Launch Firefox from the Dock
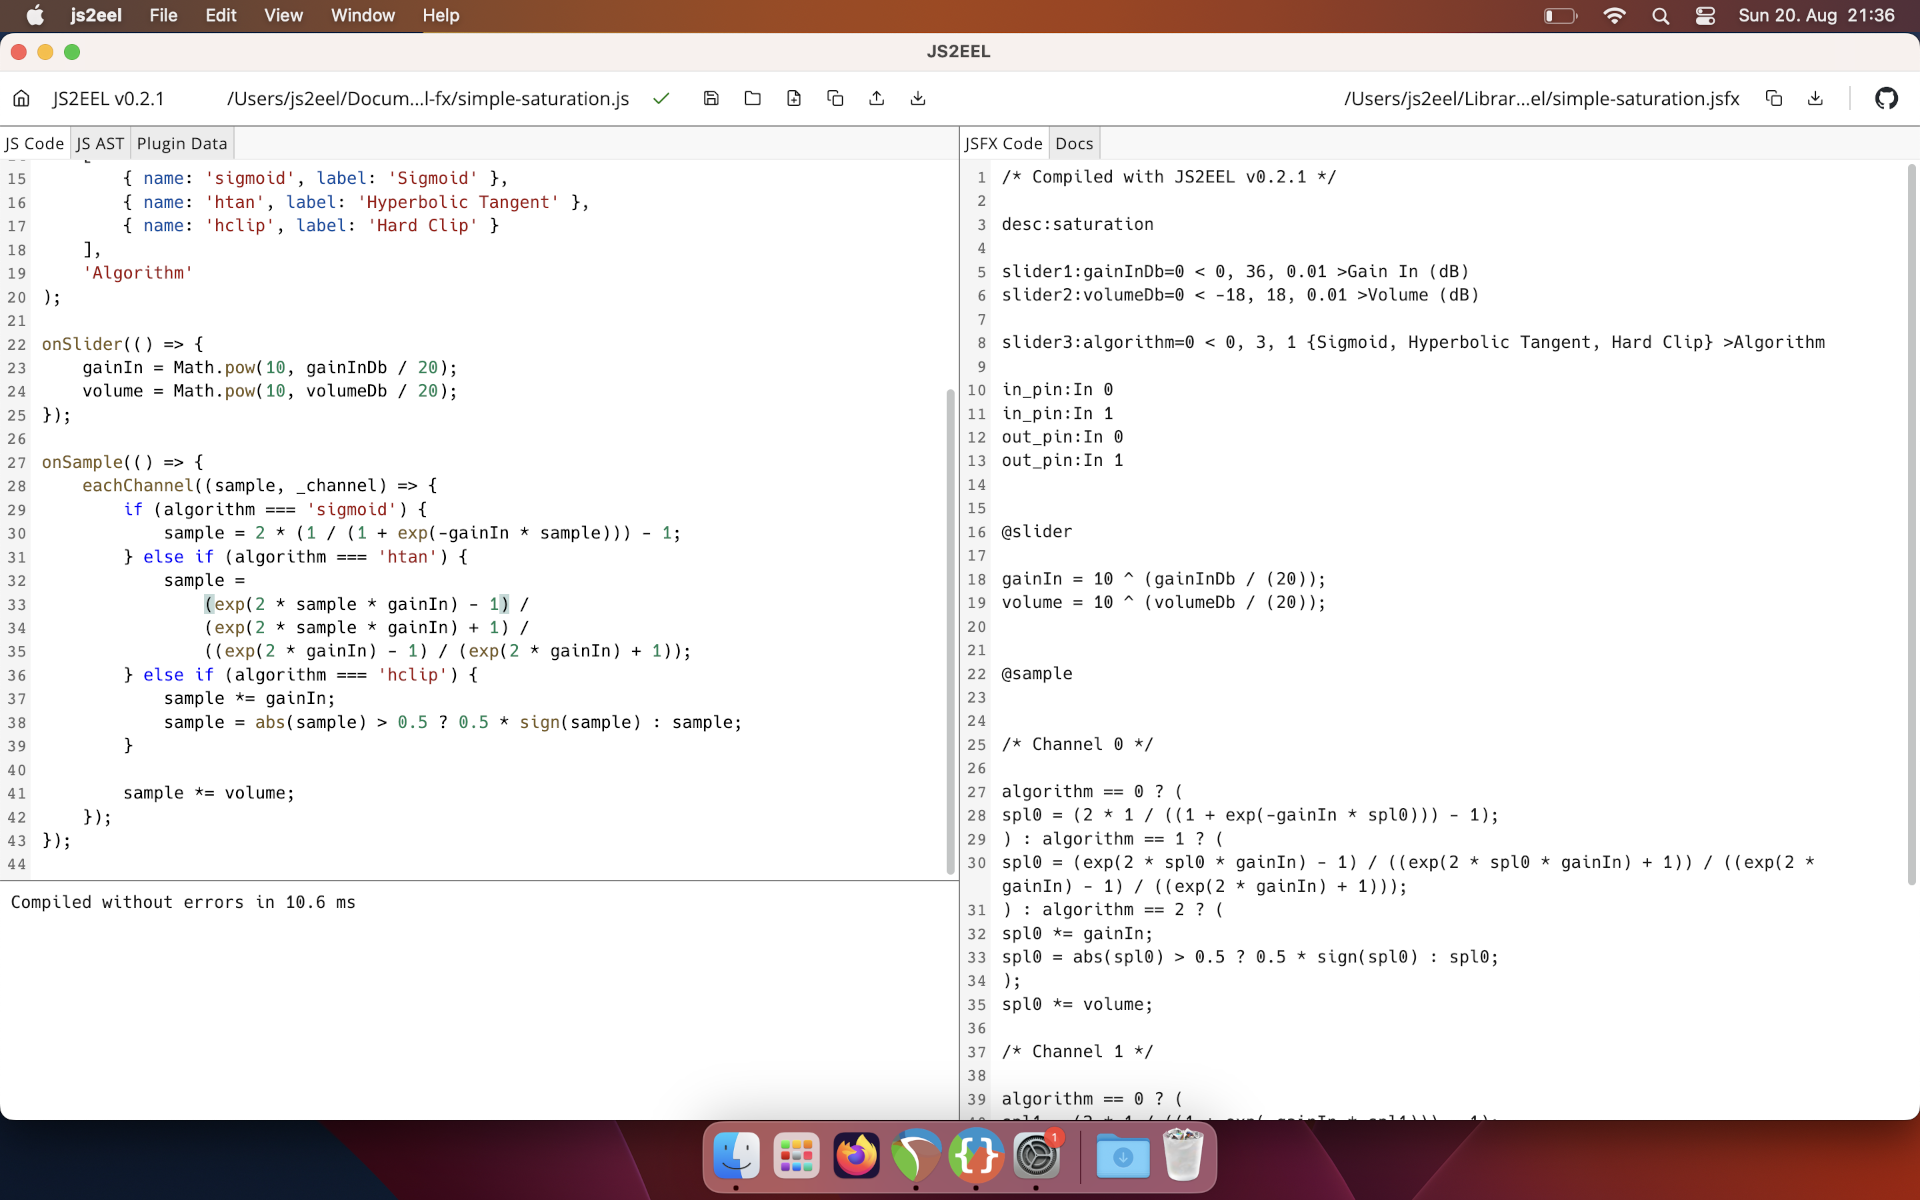The width and height of the screenshot is (1920, 1200). [x=856, y=1156]
